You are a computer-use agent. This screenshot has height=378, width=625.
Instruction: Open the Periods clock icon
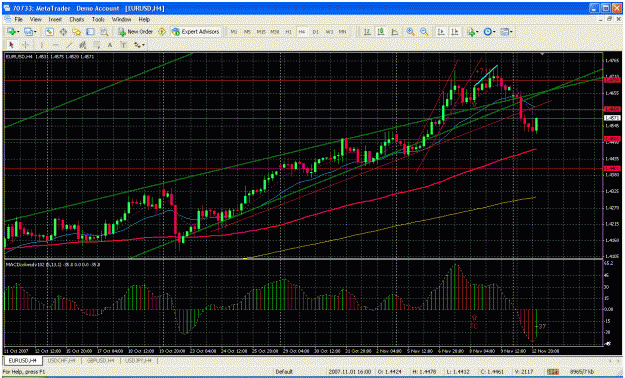(487, 32)
